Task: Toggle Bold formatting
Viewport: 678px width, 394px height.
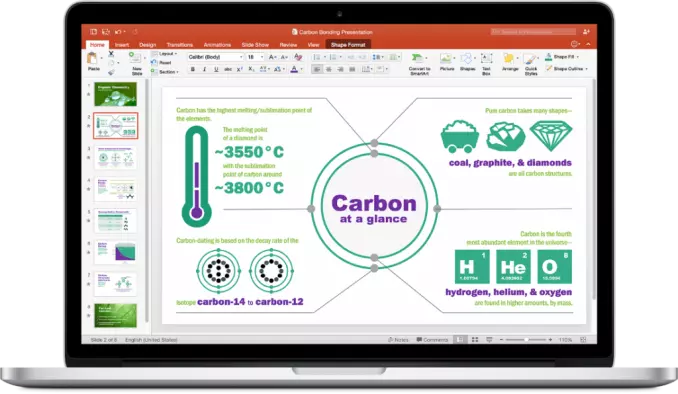Action: [193, 69]
